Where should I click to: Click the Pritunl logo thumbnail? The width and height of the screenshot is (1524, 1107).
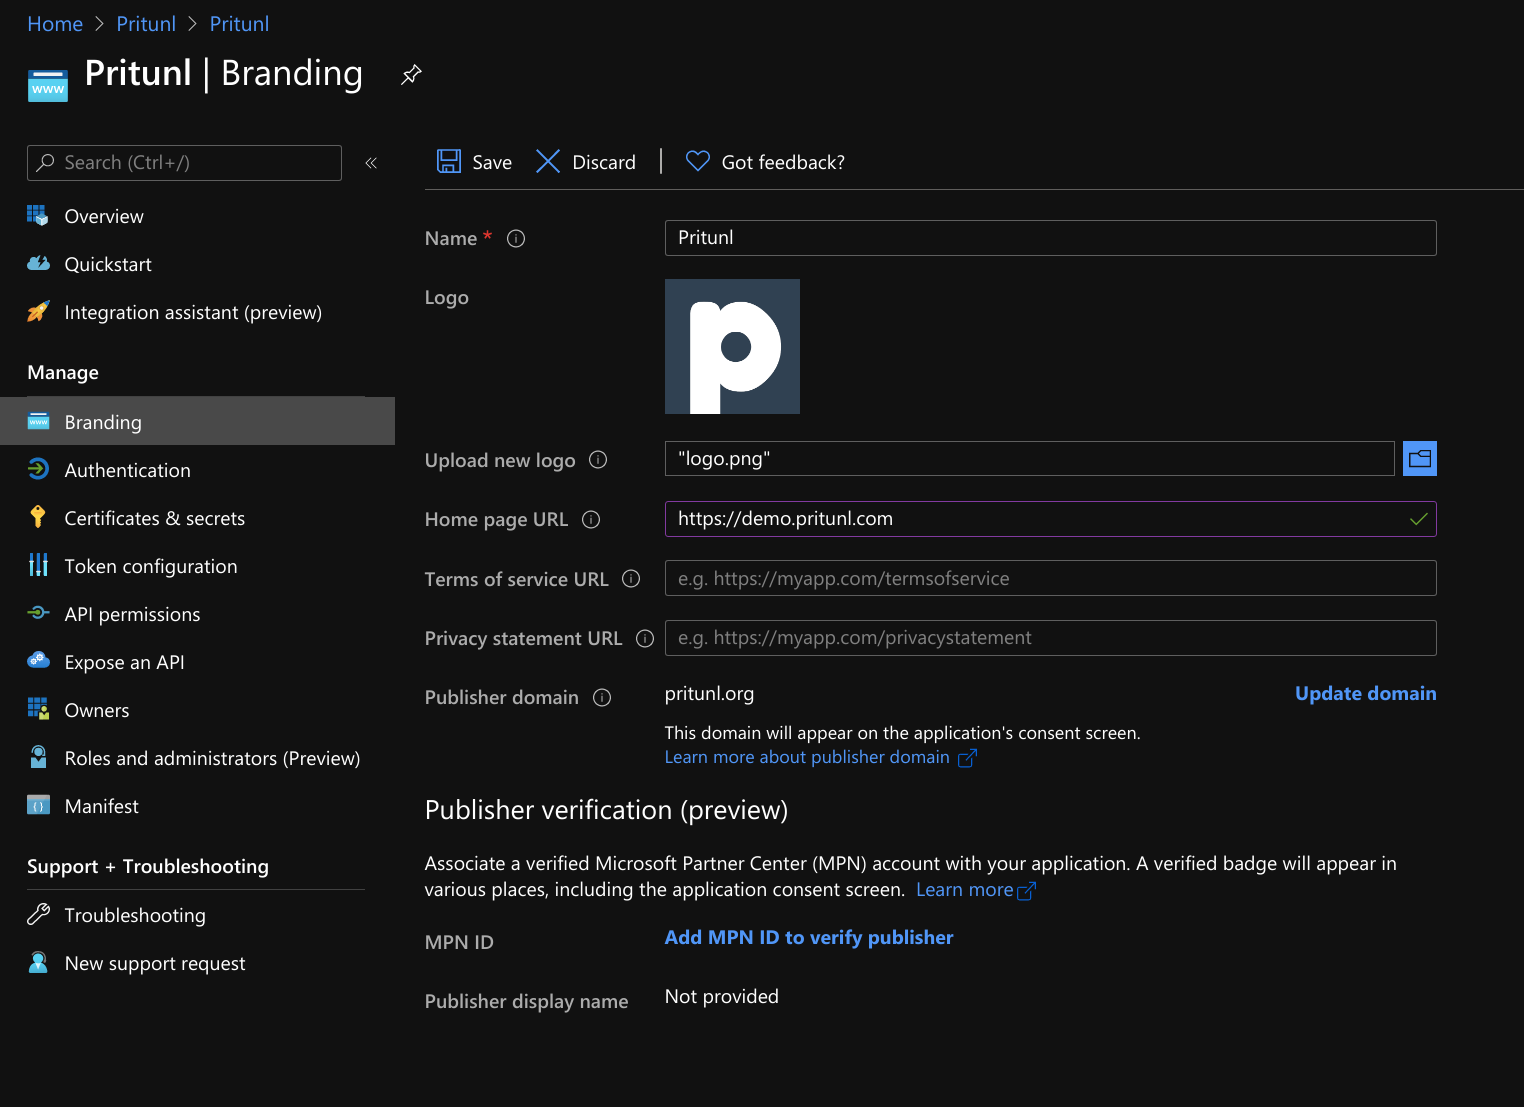click(732, 347)
